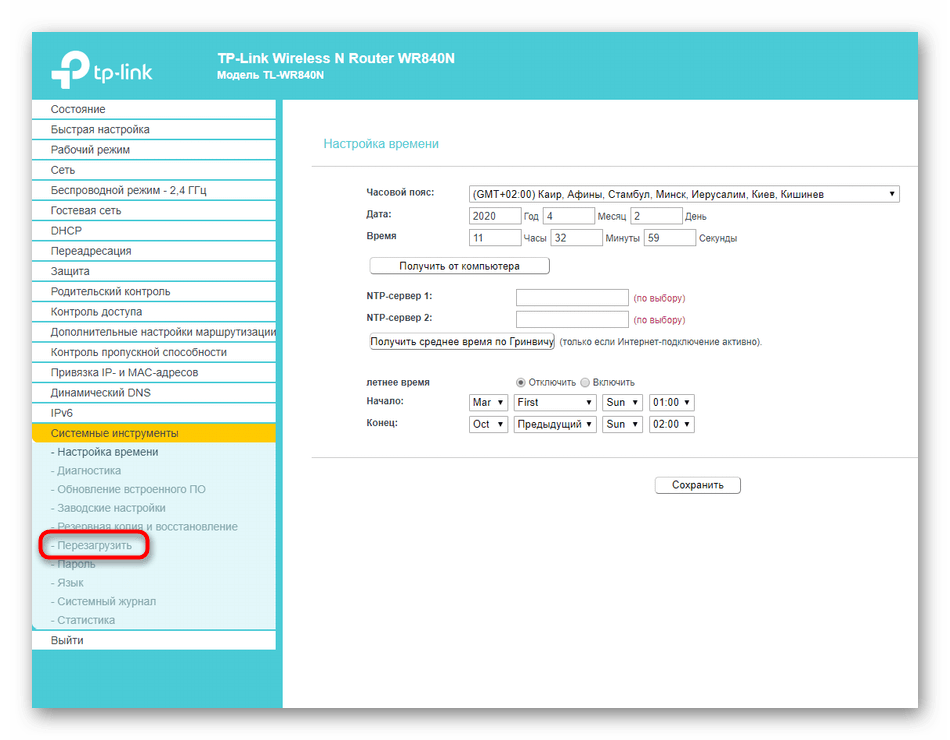Viewport: 950px width, 740px height.
Task: Open the end week 'Предыдущий' dropdown
Action: [x=555, y=424]
